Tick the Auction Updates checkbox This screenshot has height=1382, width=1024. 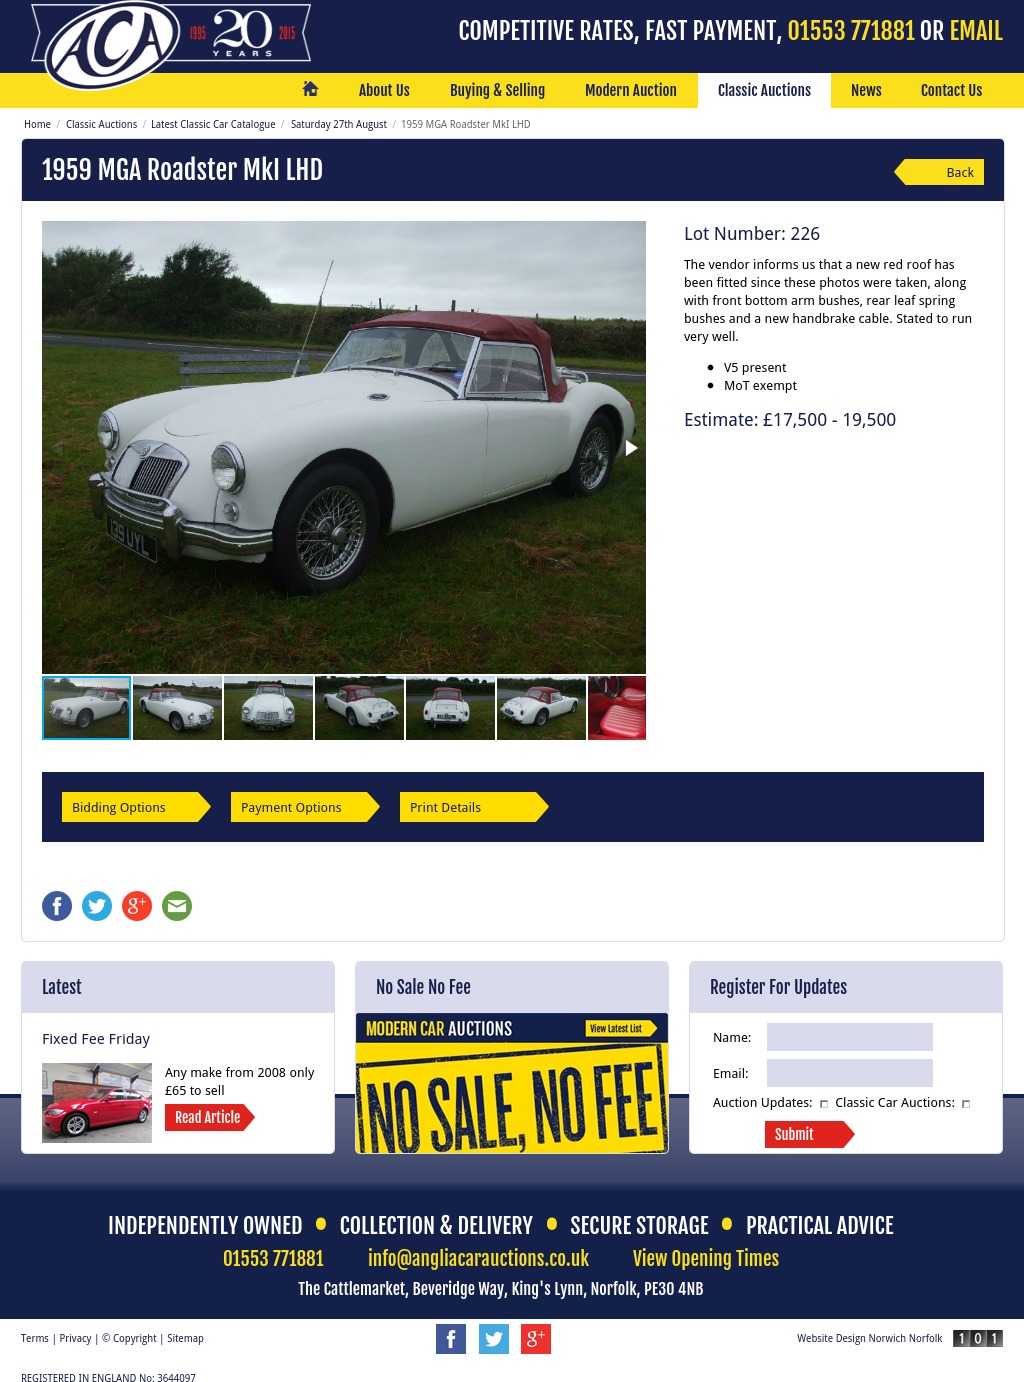pos(824,1104)
